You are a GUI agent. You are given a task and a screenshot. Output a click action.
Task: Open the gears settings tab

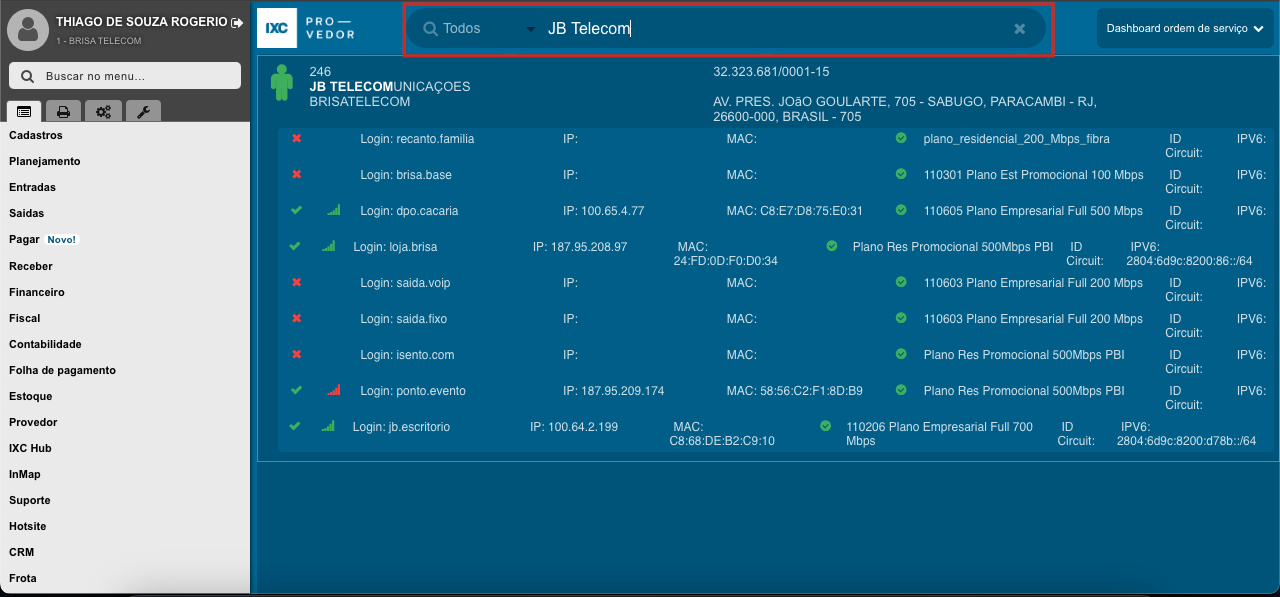tap(103, 112)
